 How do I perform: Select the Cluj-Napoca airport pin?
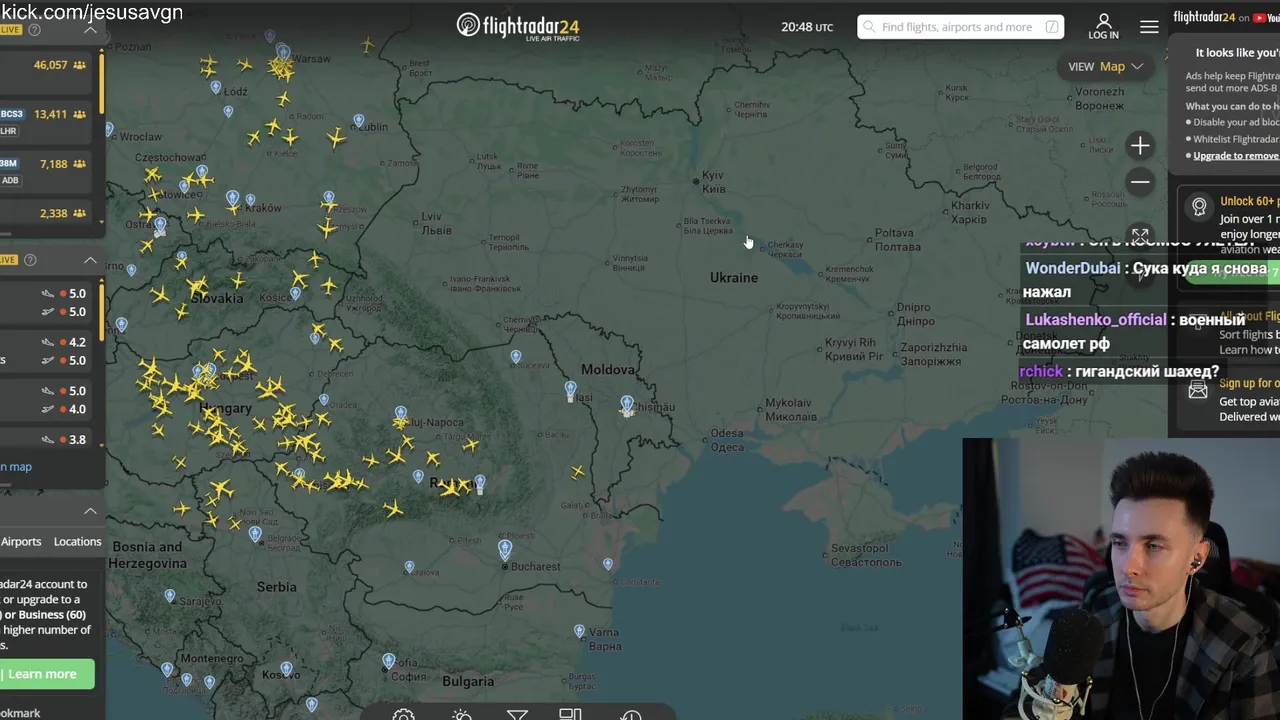pos(400,413)
